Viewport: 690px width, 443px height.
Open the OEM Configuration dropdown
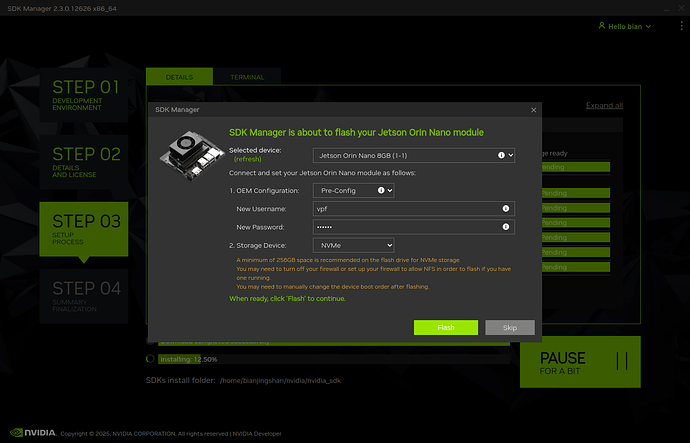coord(353,190)
